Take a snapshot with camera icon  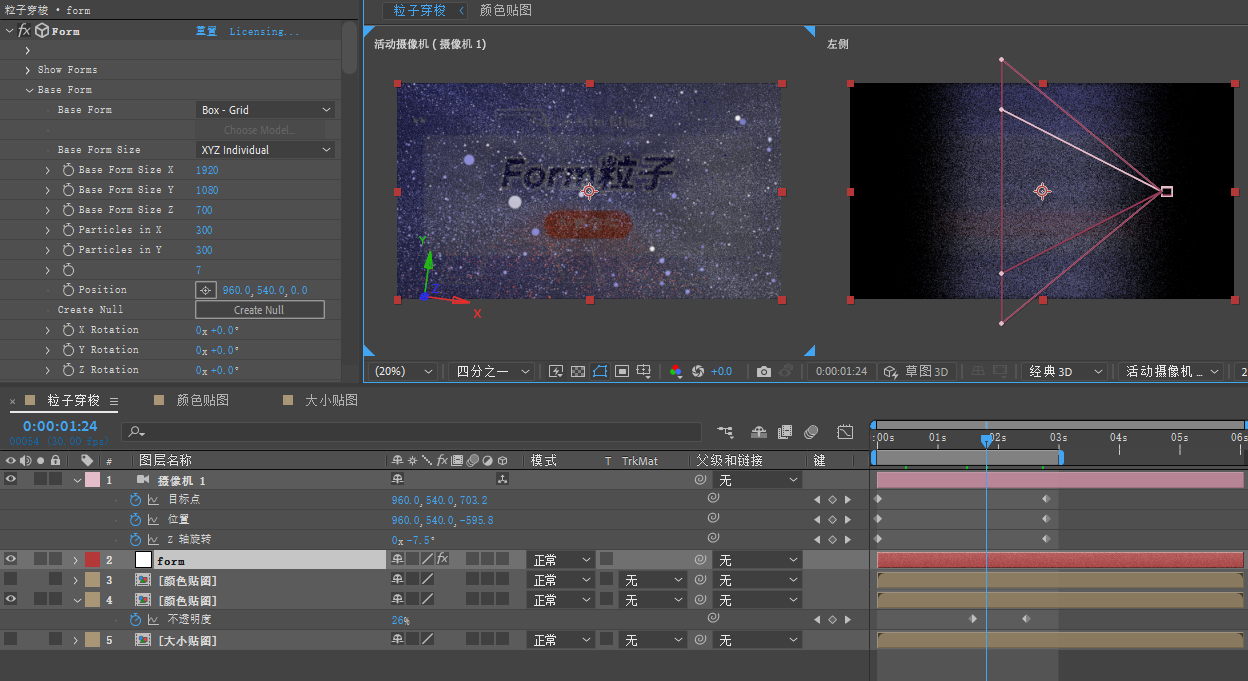coord(764,371)
